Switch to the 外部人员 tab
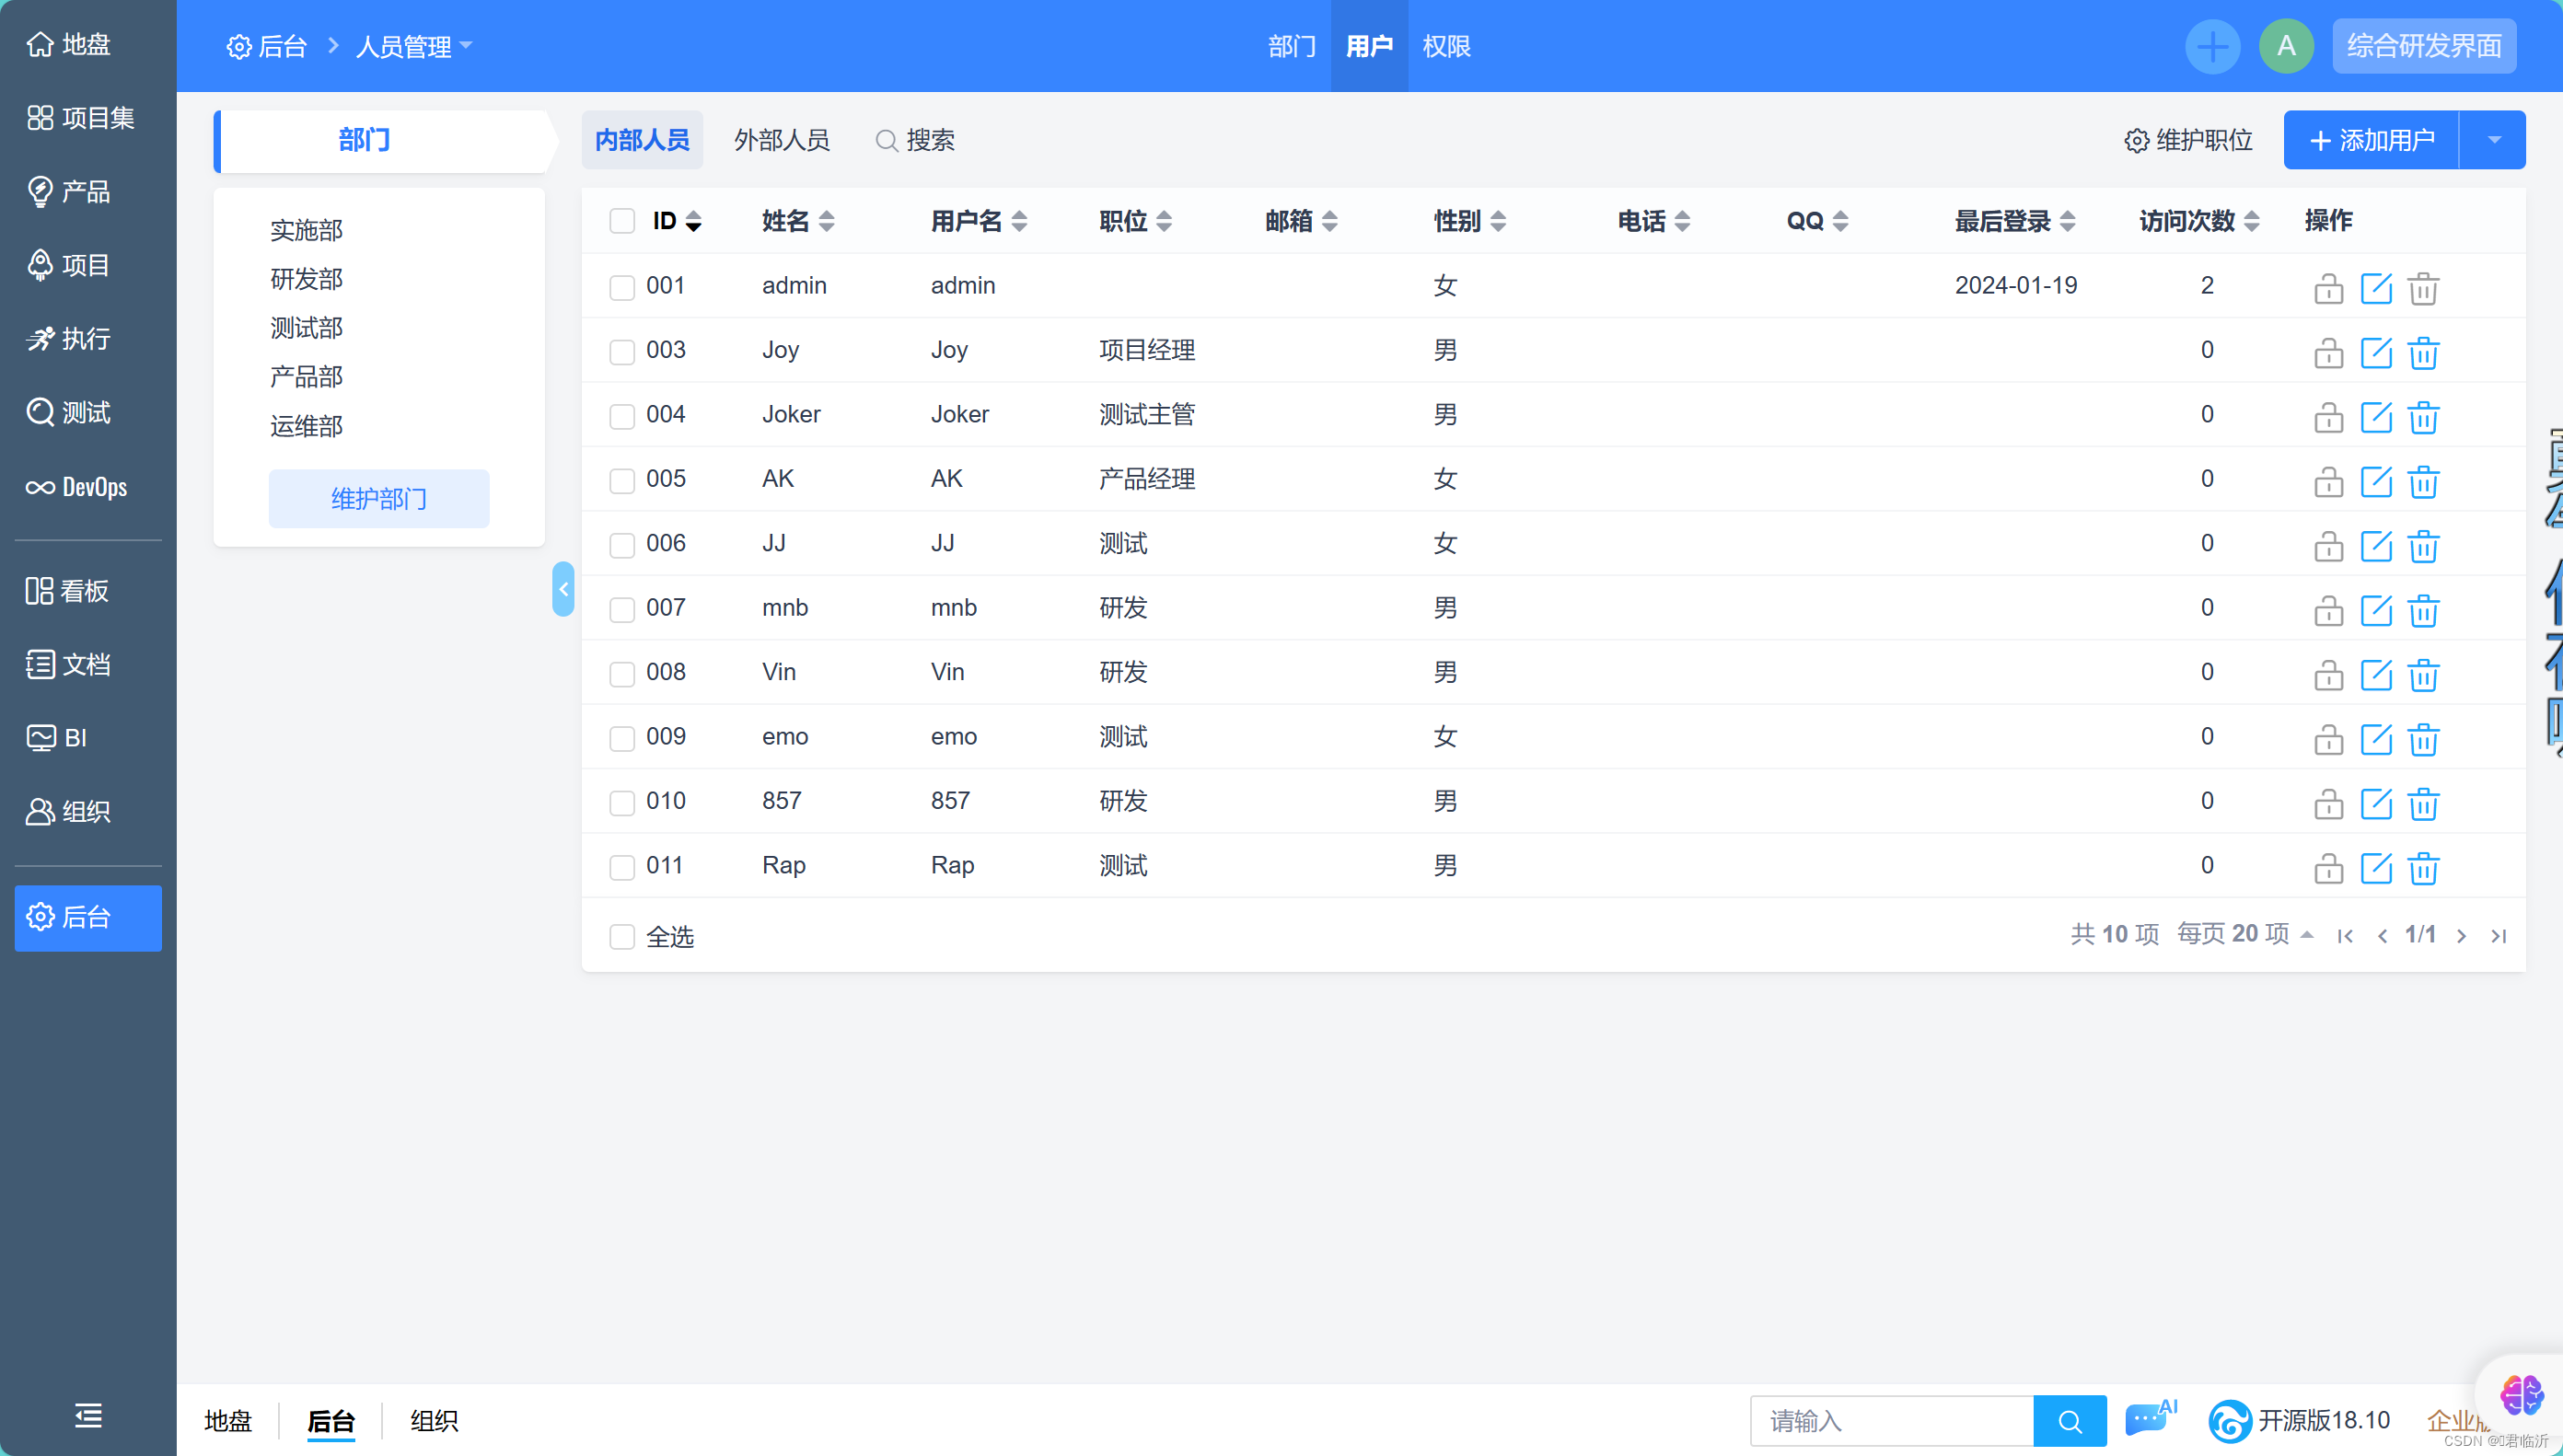The height and width of the screenshot is (1456, 2563). point(781,140)
